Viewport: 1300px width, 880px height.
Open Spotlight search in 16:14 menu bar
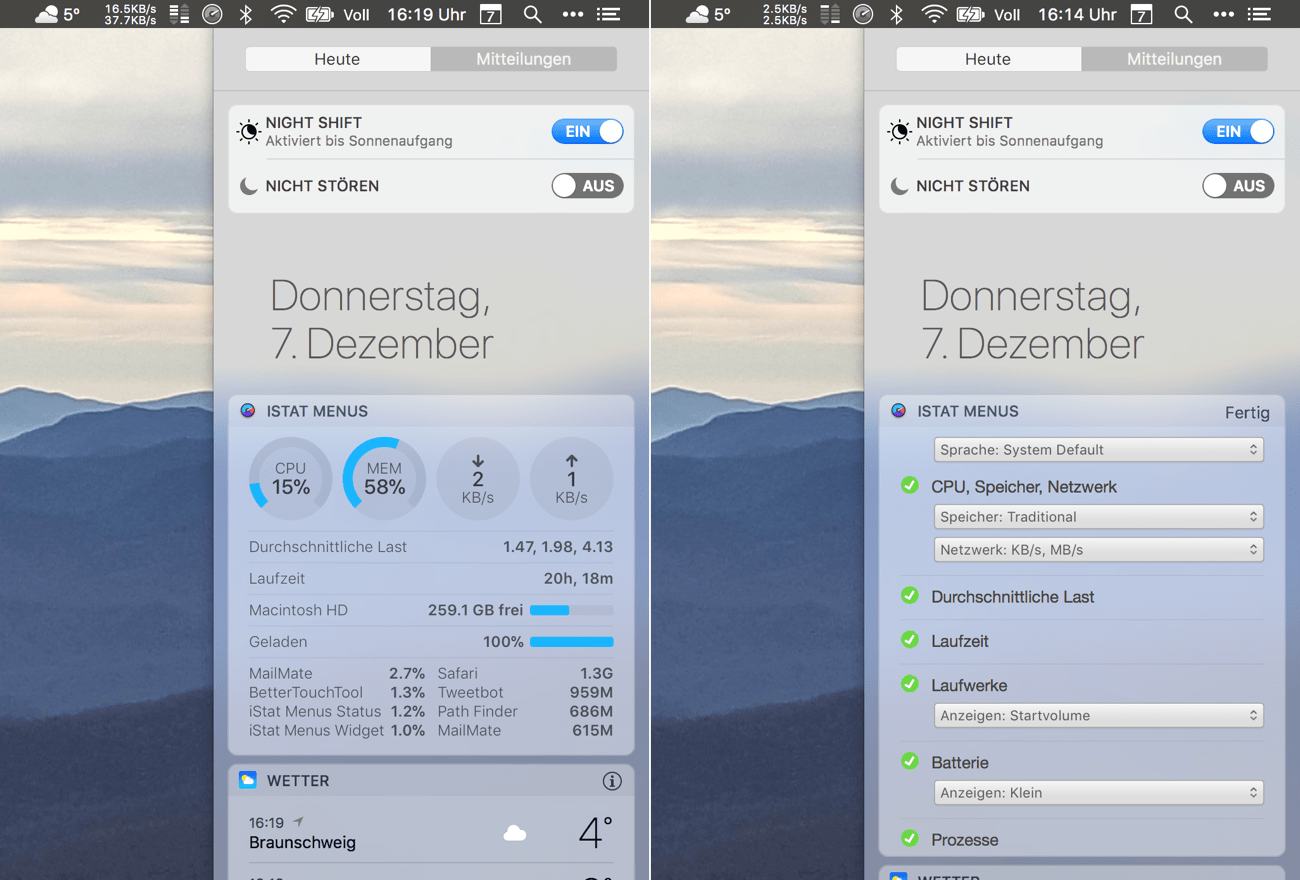(x=1183, y=14)
